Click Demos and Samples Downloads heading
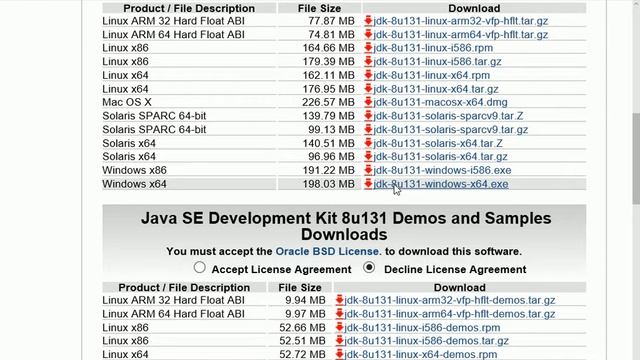640x360 pixels. click(346, 226)
